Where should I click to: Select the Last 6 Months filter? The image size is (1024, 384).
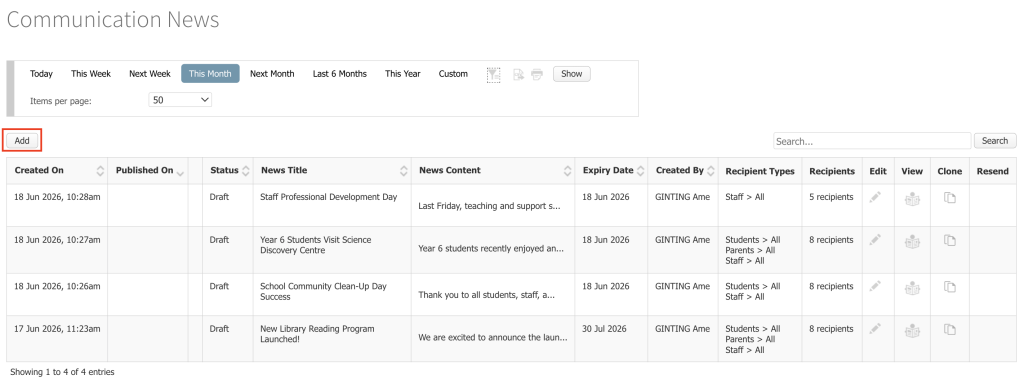coord(340,74)
